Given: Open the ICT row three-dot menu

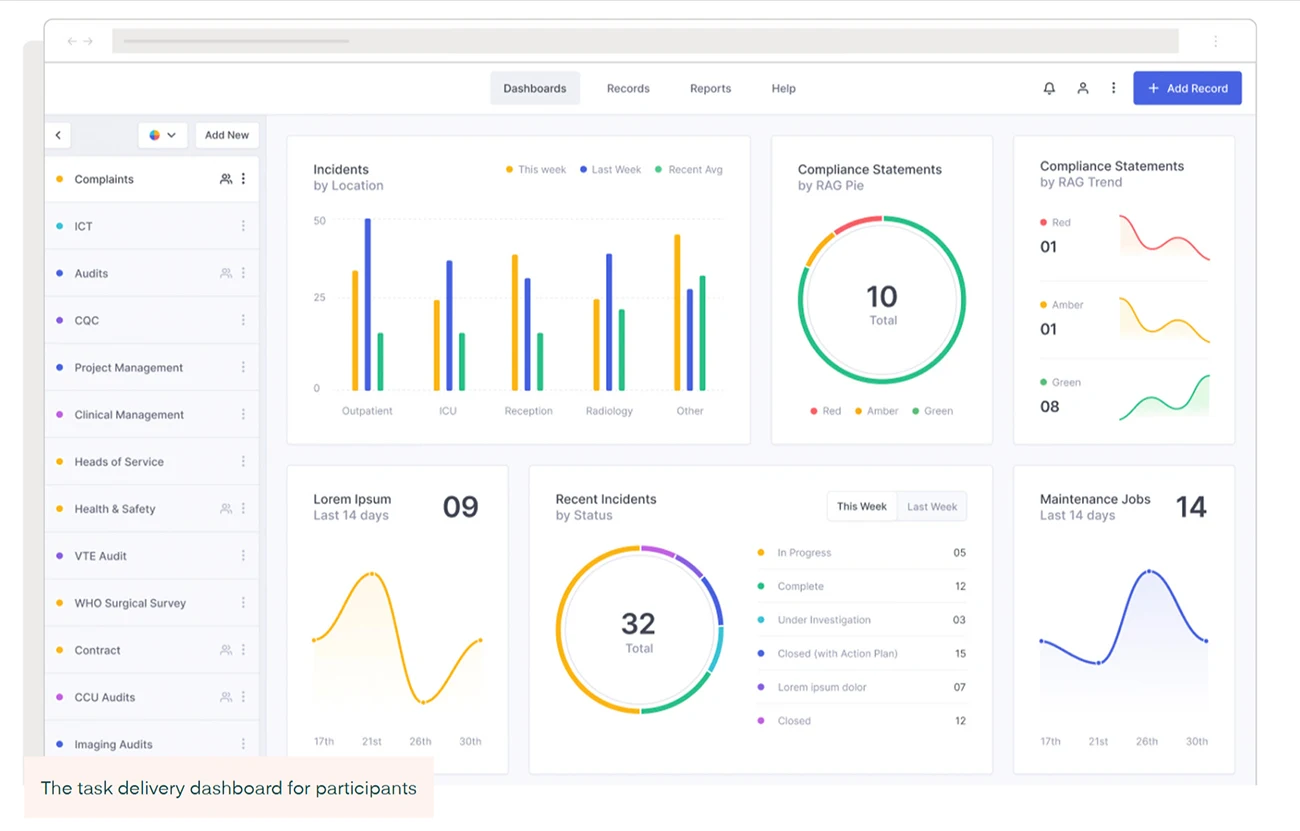Looking at the screenshot, I should (x=243, y=226).
